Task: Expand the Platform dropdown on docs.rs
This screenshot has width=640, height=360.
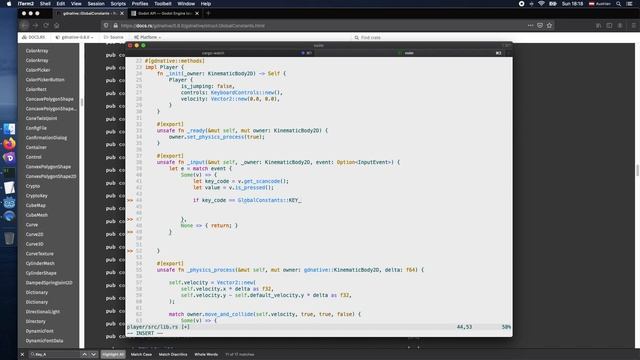Action: tap(148, 37)
